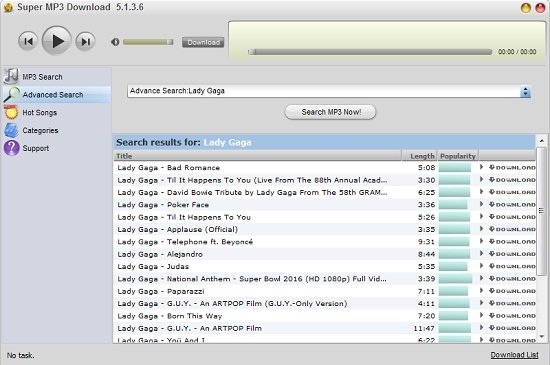Play preview arrow for Bad Romance

click(x=482, y=167)
